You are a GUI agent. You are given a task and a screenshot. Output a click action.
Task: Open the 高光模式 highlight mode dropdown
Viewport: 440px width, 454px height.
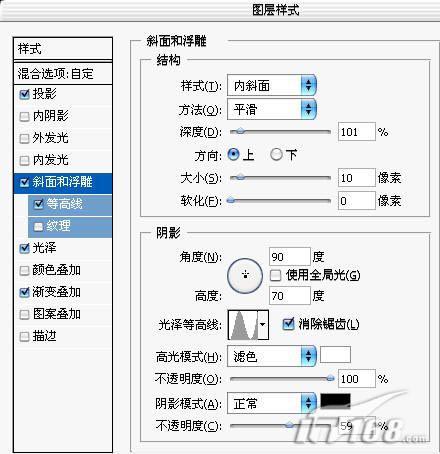(272, 356)
